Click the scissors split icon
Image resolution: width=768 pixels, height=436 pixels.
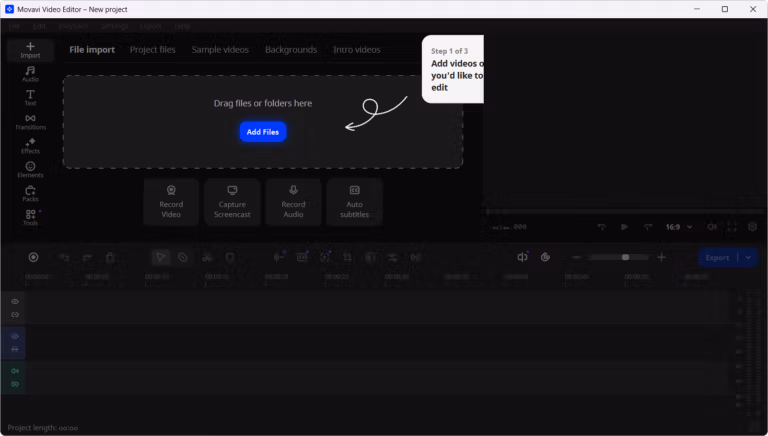click(207, 257)
